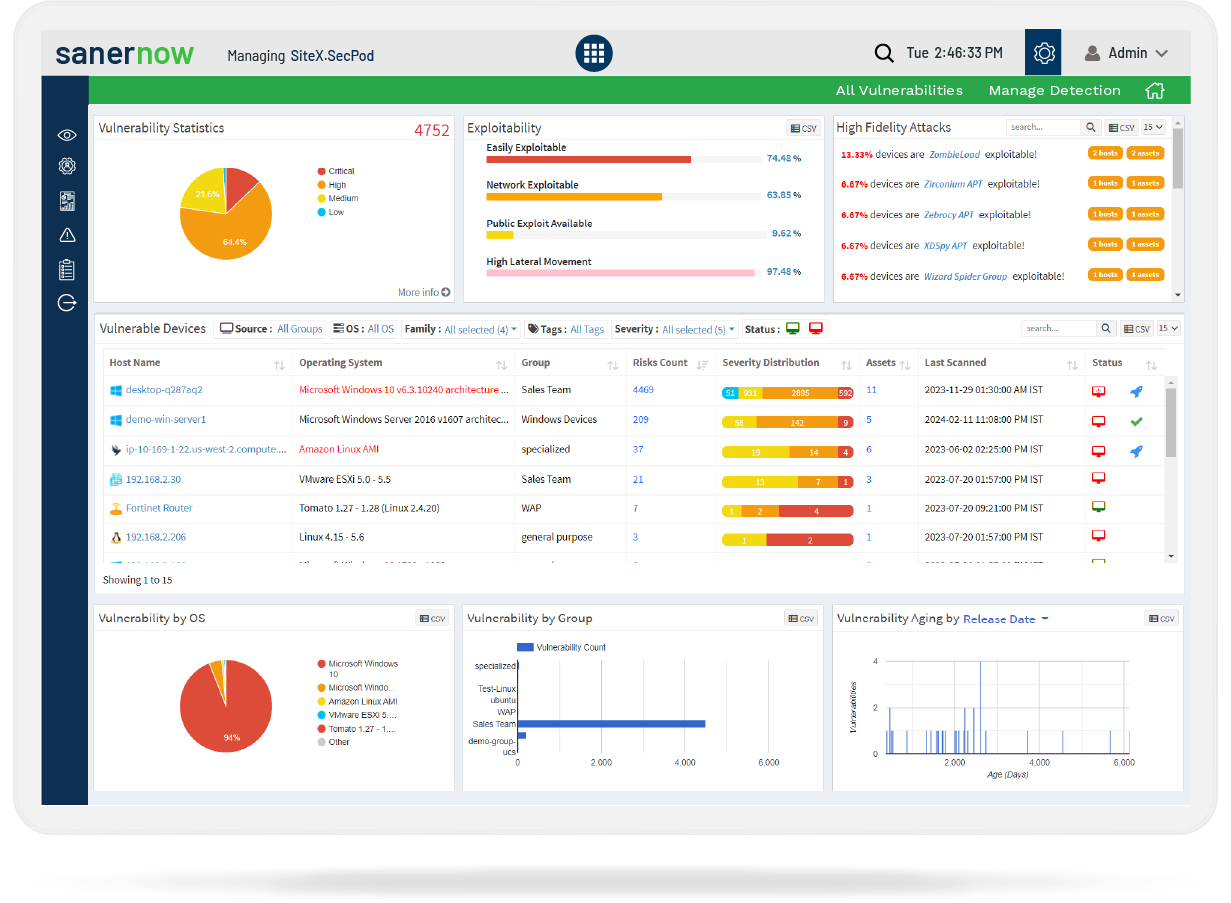Click the clipboard checklist icon in sidebar
The image size is (1231, 903).
pyautogui.click(x=66, y=269)
